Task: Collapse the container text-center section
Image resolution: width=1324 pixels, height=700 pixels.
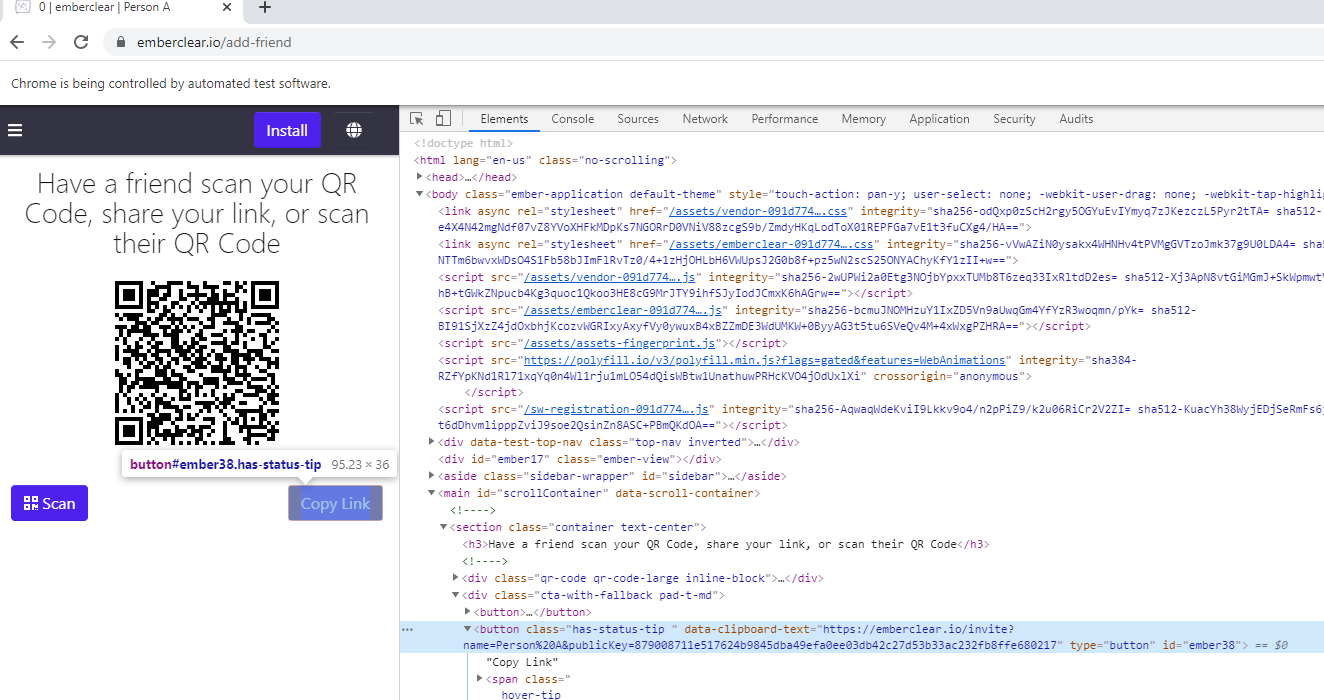Action: (444, 527)
